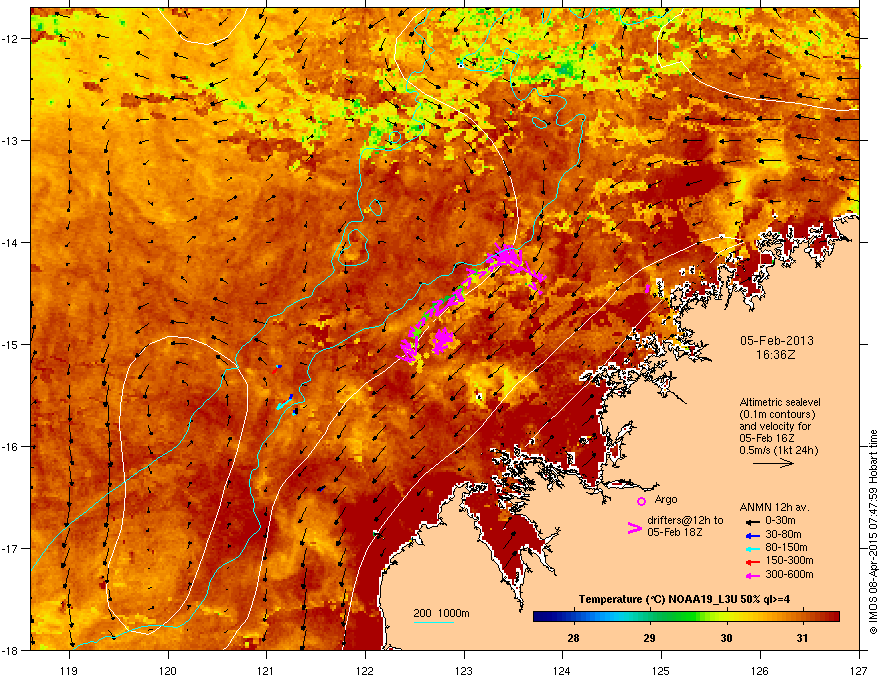Click the dark blue end of temperature colorbar

[540, 617]
